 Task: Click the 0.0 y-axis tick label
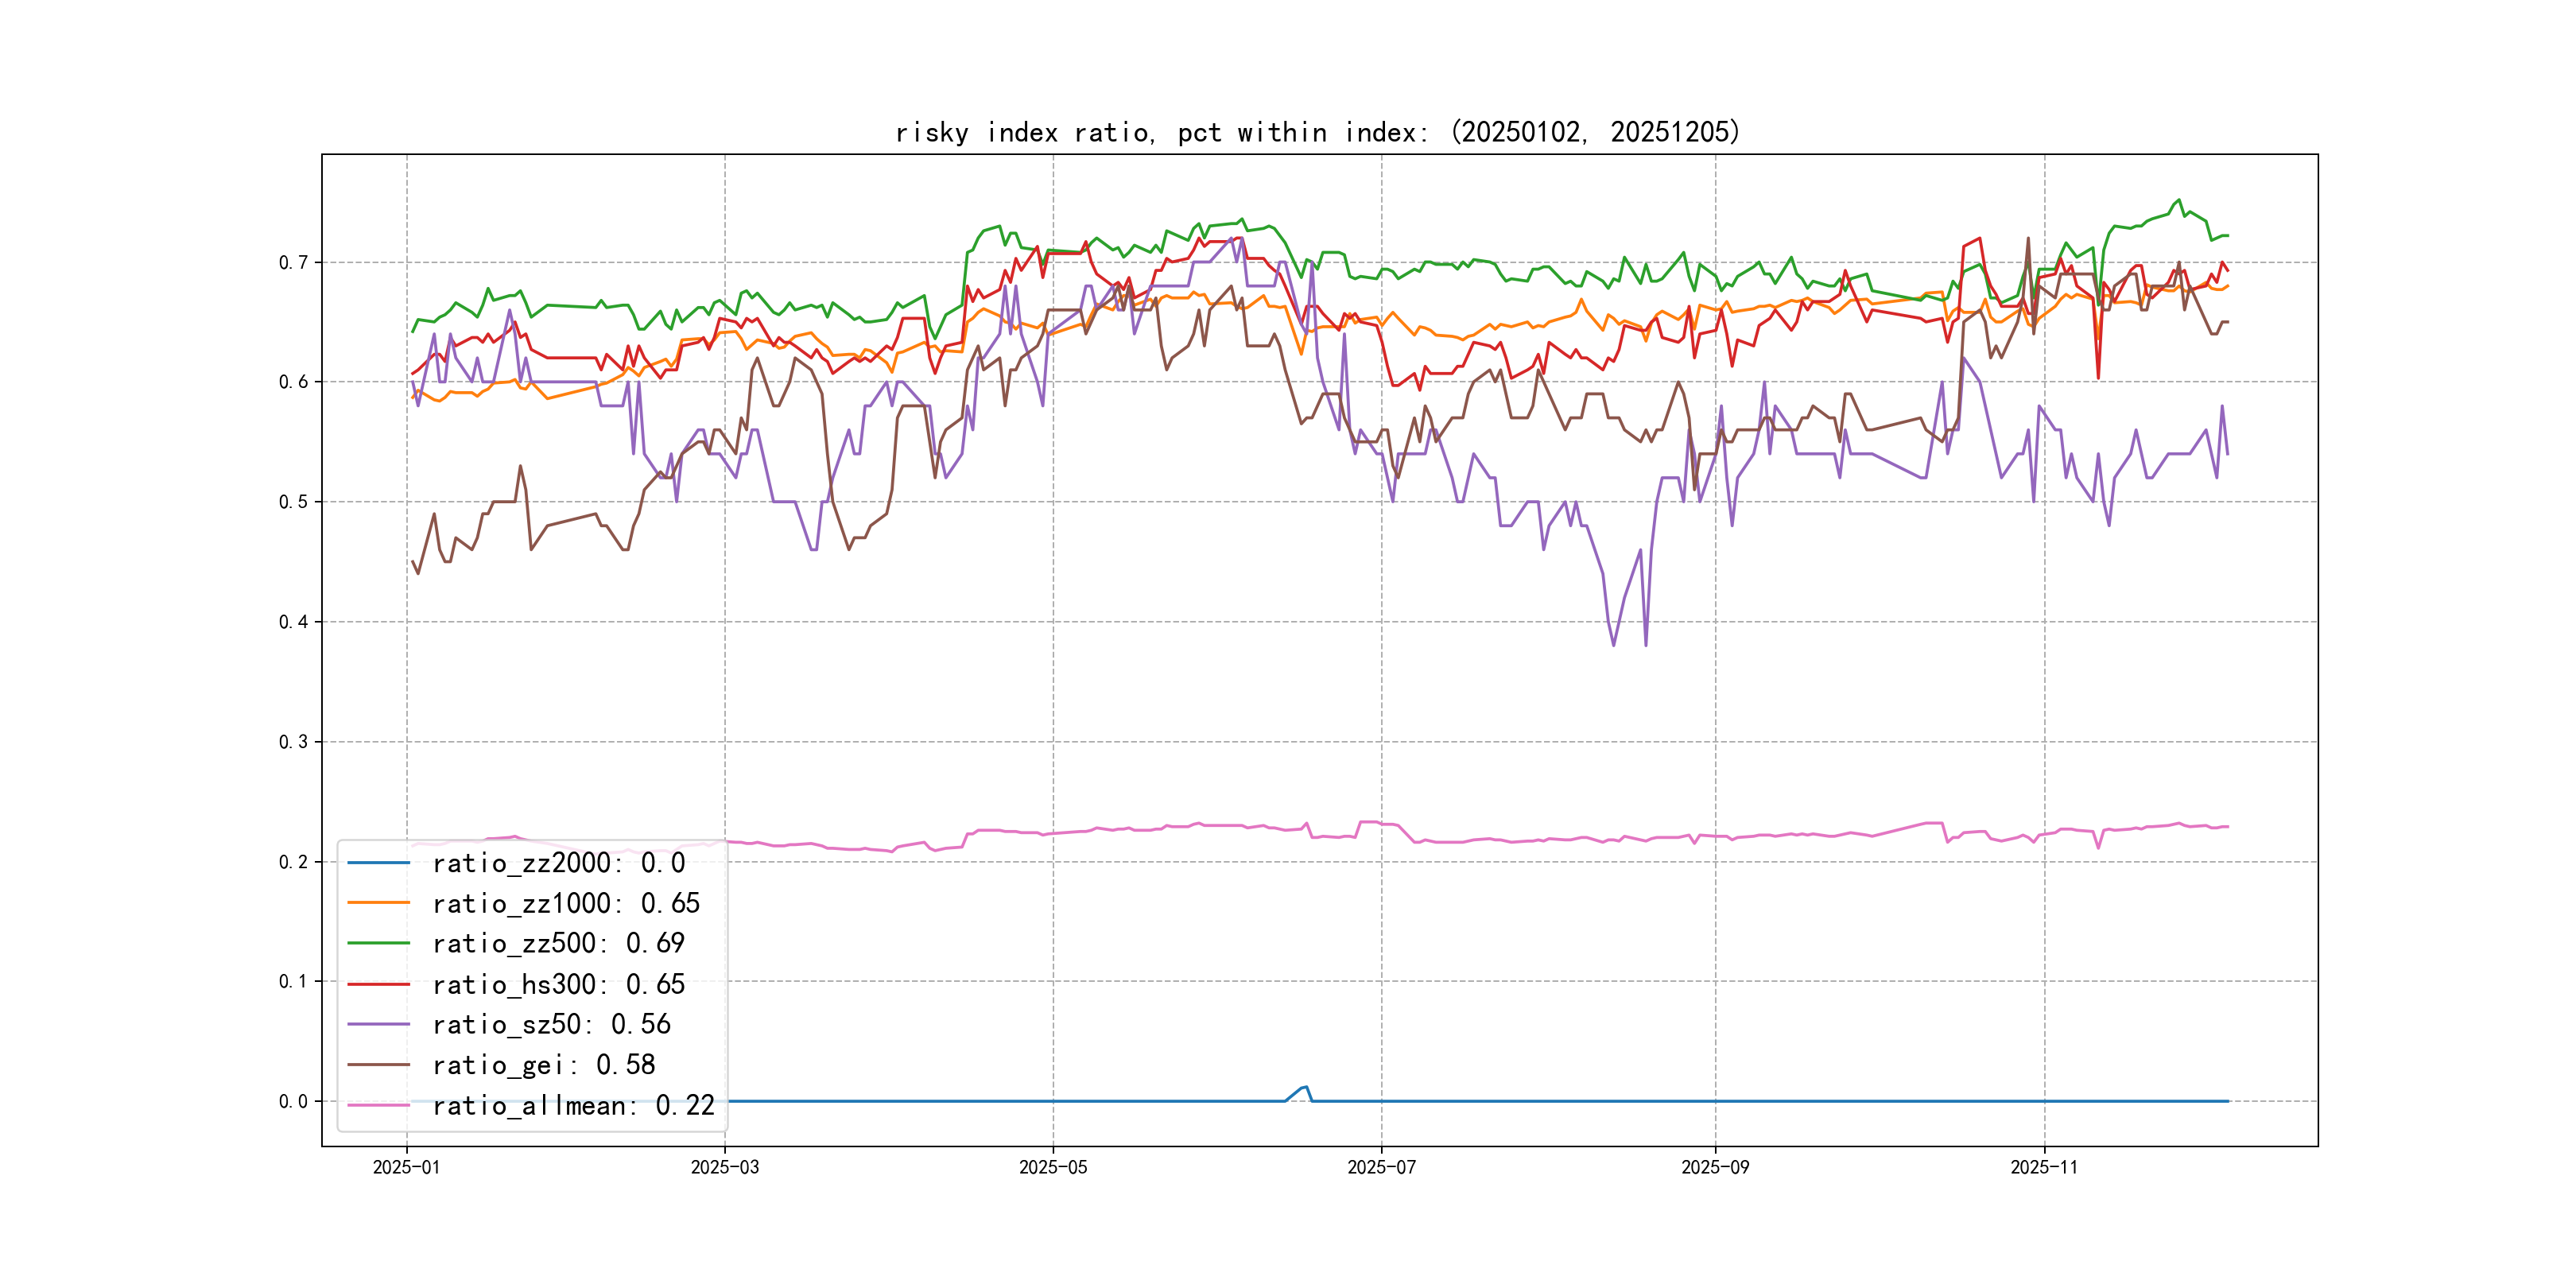click(293, 1101)
